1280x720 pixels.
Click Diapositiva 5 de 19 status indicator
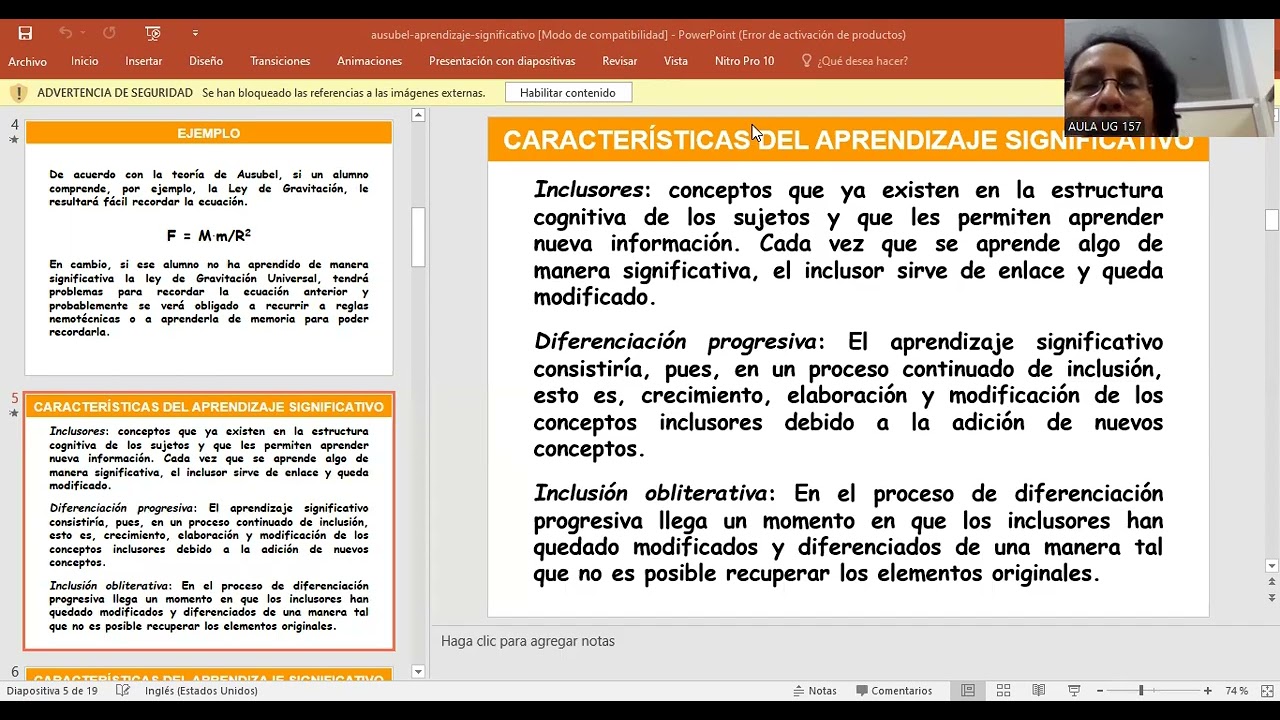click(x=52, y=691)
